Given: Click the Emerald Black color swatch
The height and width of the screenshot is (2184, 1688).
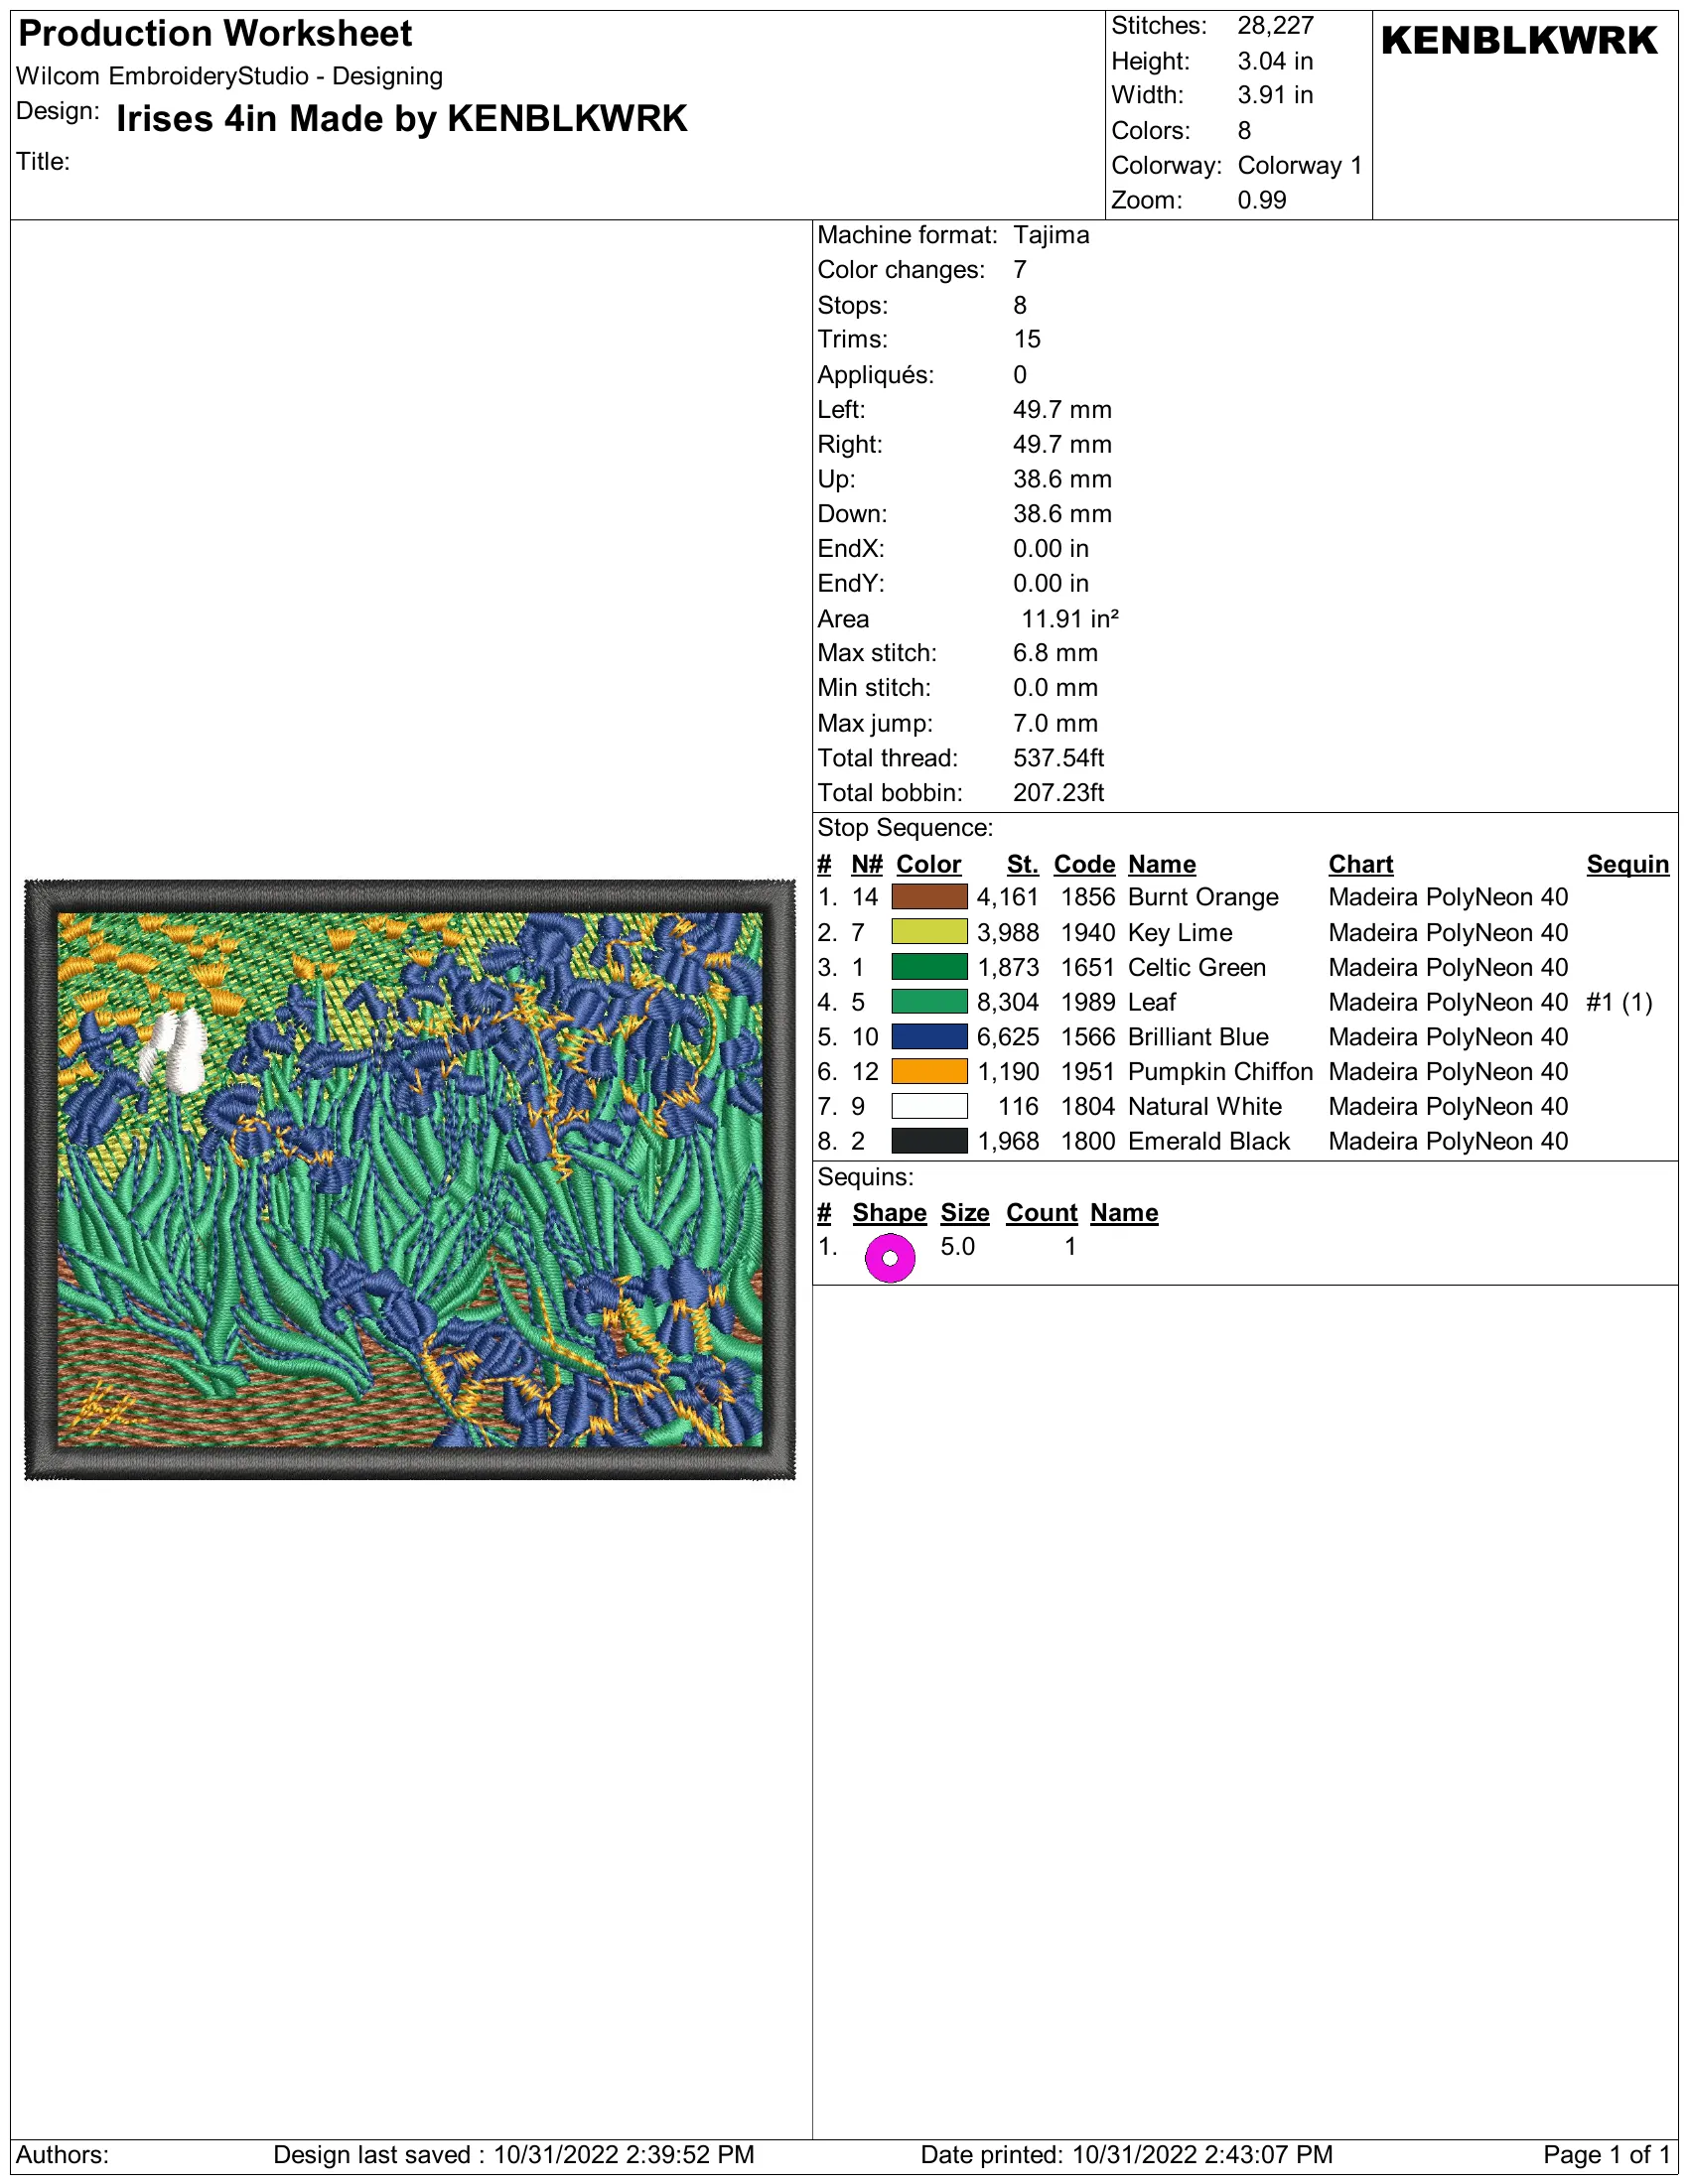Looking at the screenshot, I should pyautogui.click(x=929, y=1141).
